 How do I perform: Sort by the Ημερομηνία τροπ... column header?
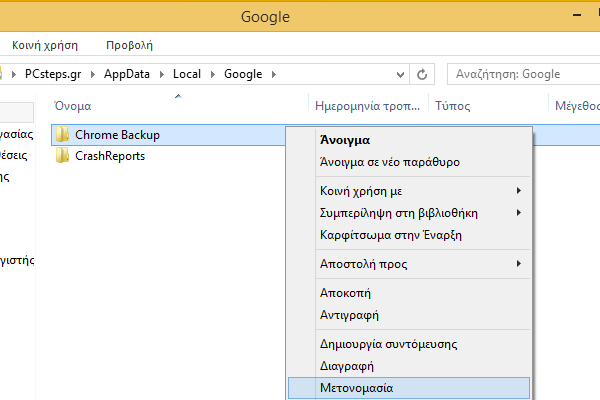(x=368, y=106)
